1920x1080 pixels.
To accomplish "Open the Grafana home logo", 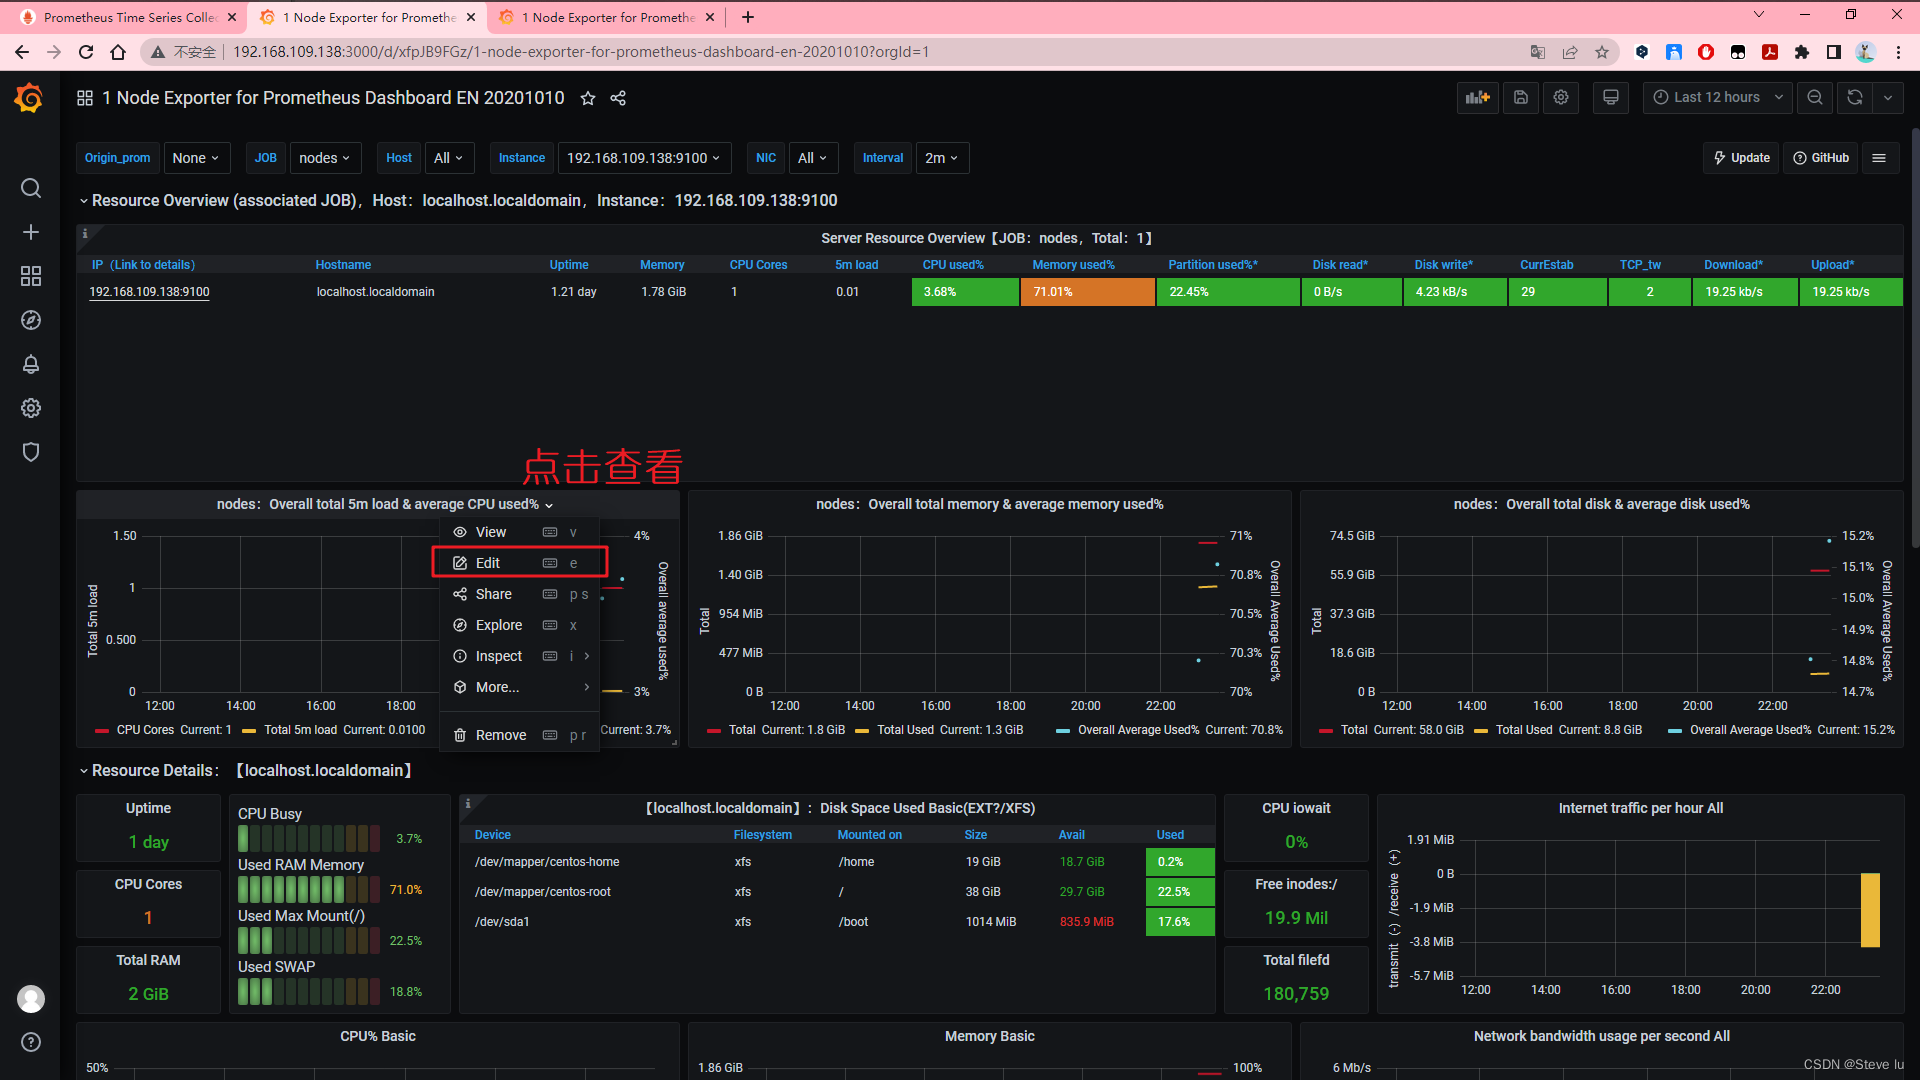I will [29, 98].
